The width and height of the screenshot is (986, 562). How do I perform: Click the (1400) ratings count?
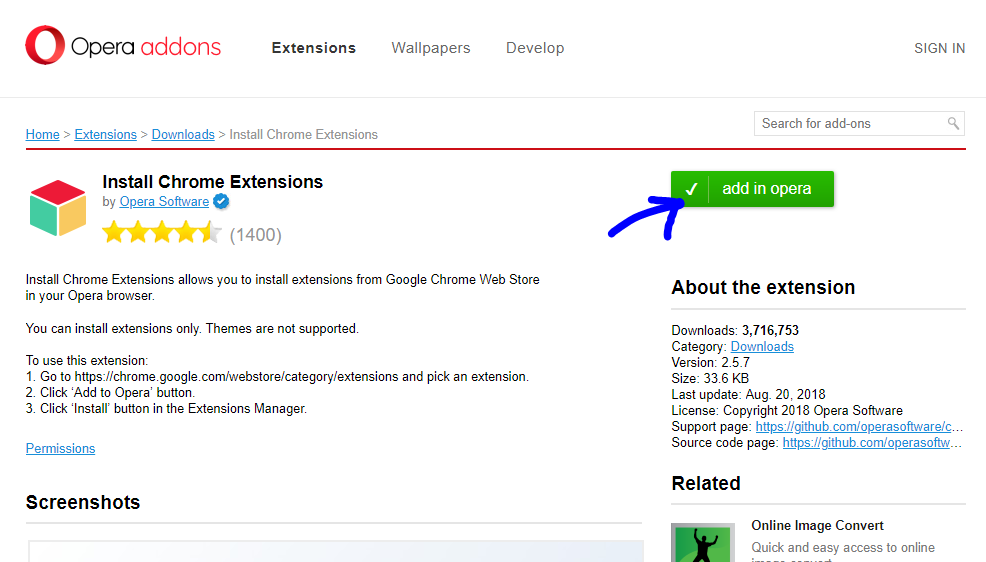[255, 235]
